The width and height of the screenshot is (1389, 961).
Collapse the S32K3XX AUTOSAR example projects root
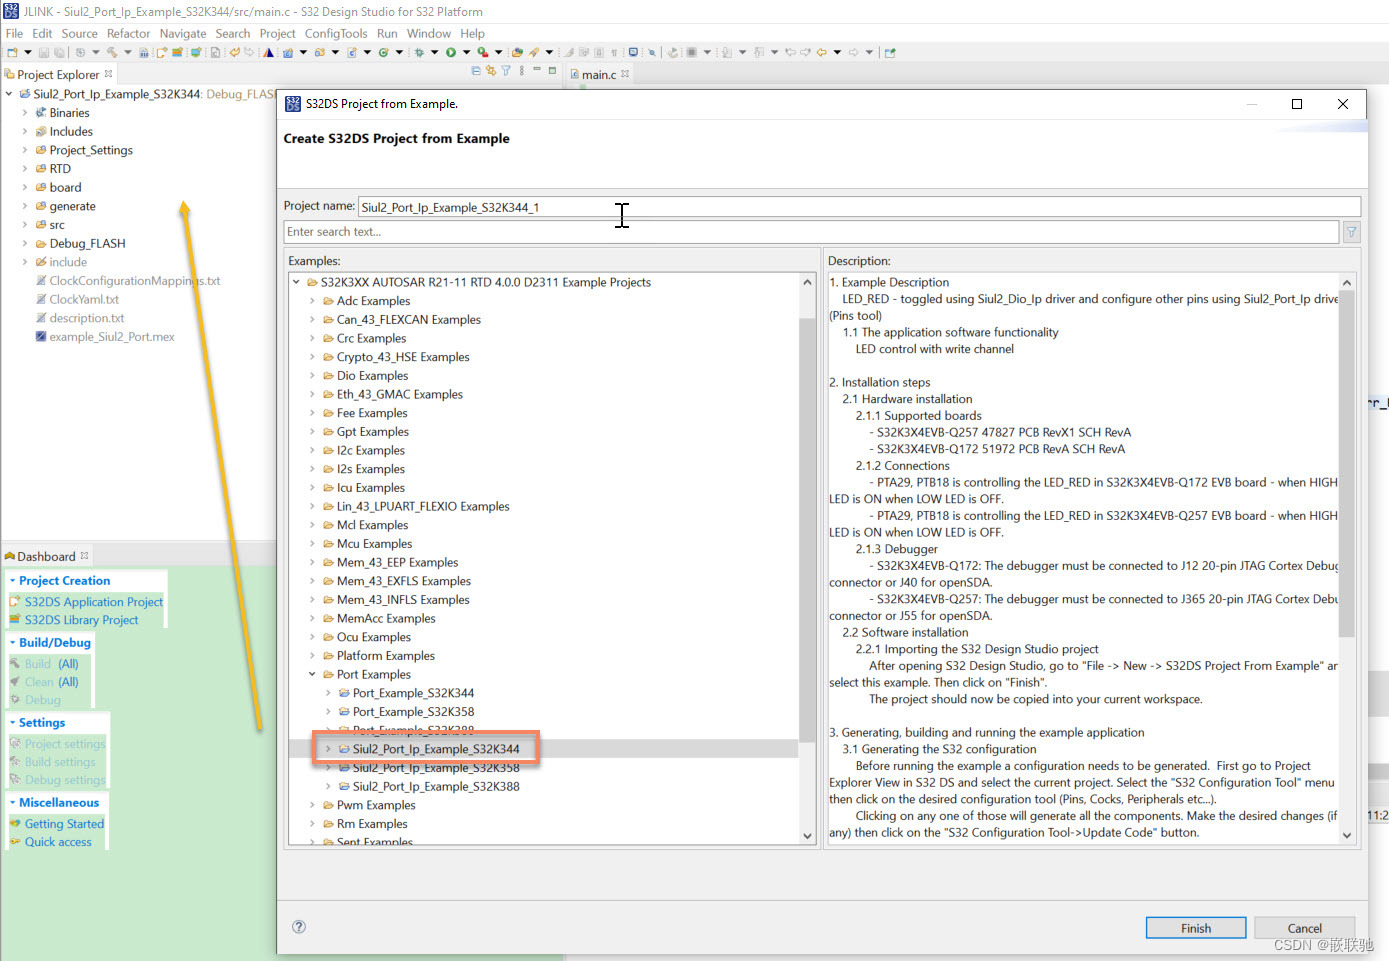(297, 283)
